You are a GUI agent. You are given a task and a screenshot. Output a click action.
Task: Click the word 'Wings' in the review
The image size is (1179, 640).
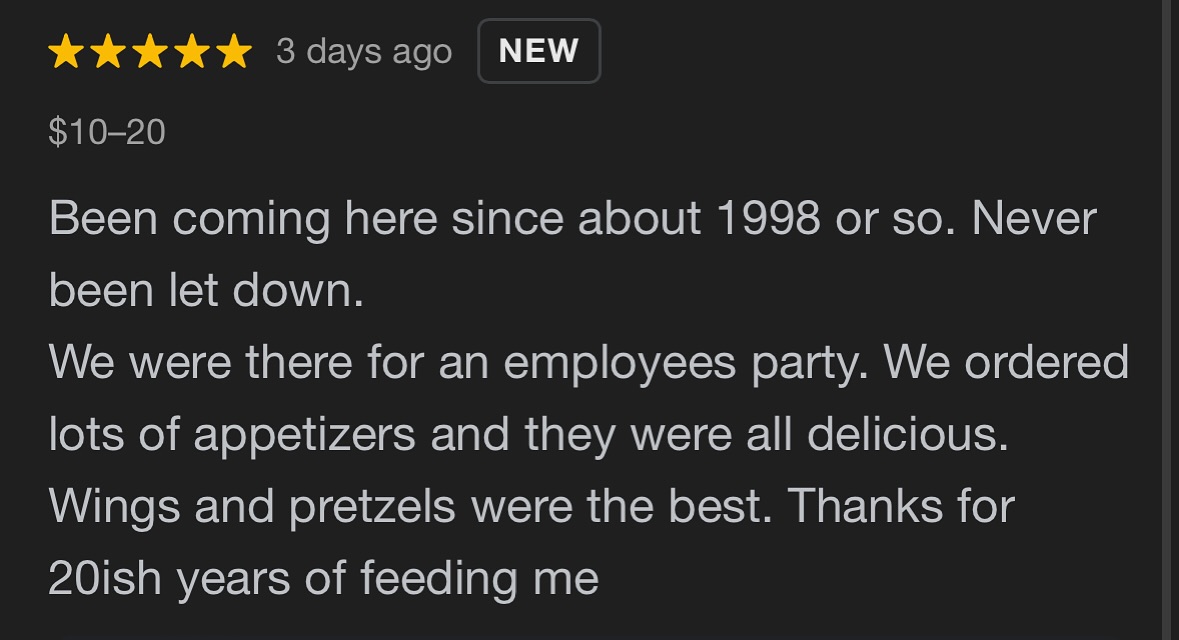114,507
